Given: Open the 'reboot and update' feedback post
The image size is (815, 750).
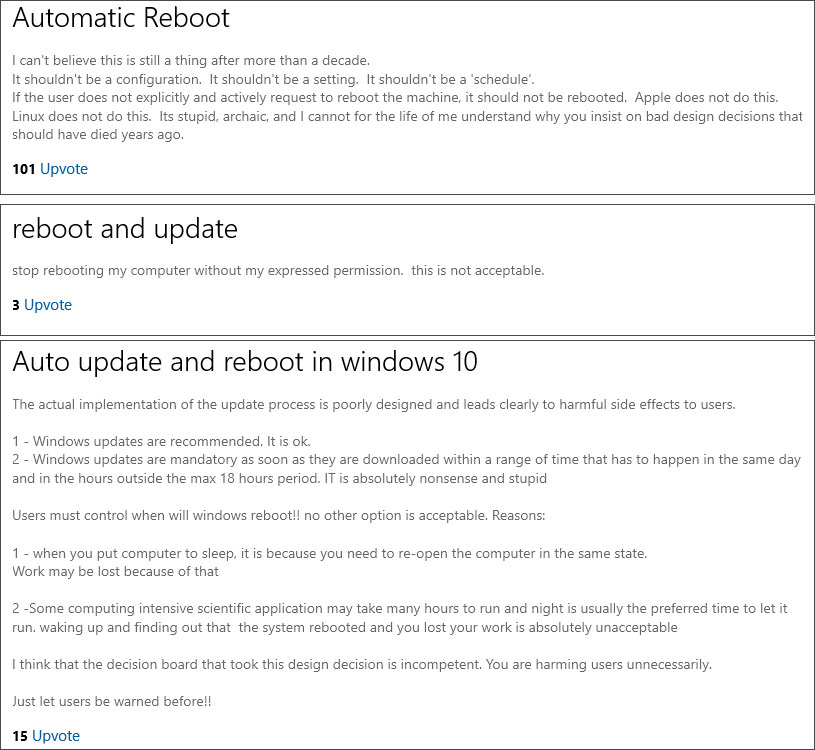Looking at the screenshot, I should [x=124, y=229].
